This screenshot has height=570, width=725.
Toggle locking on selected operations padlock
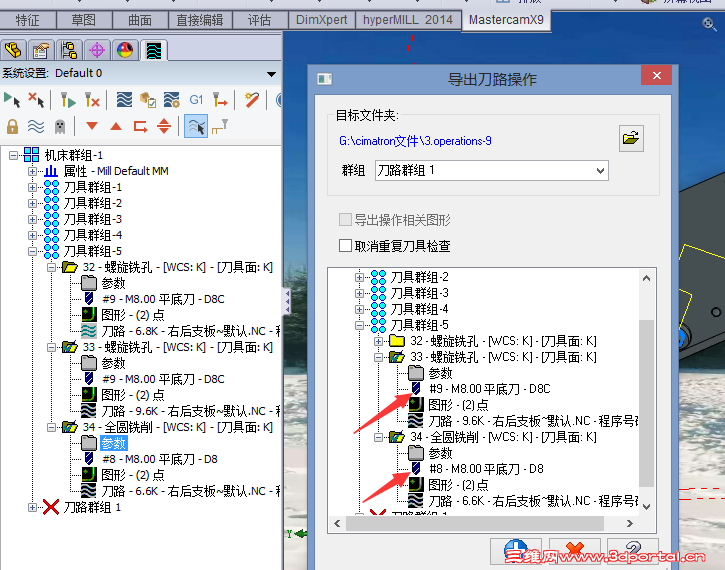coord(12,126)
